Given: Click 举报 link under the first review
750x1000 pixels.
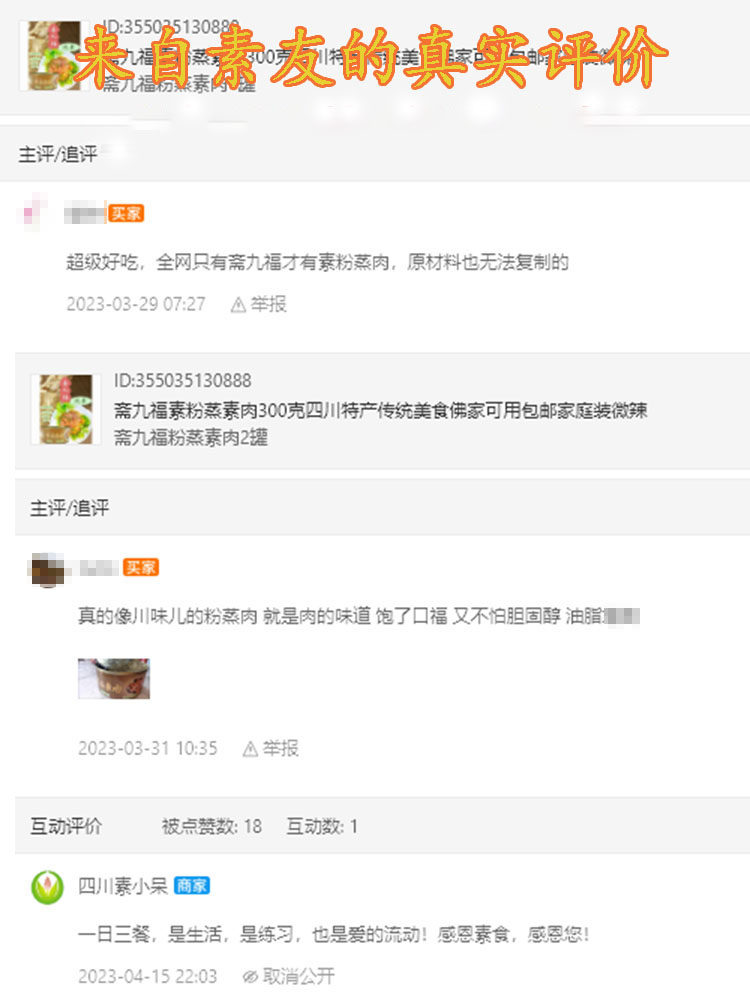Looking at the screenshot, I should (268, 304).
